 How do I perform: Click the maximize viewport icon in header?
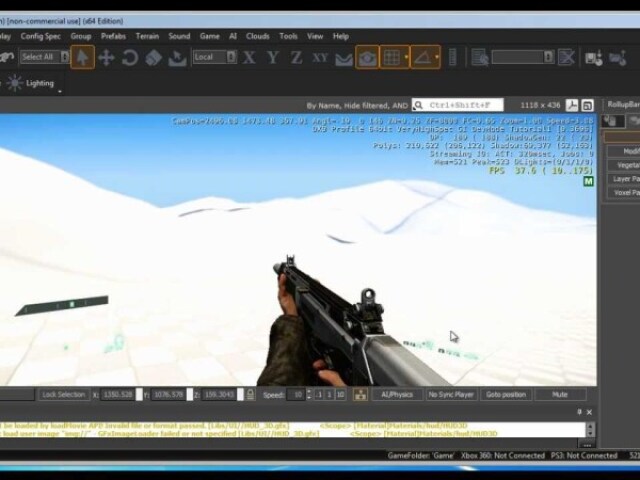point(587,105)
